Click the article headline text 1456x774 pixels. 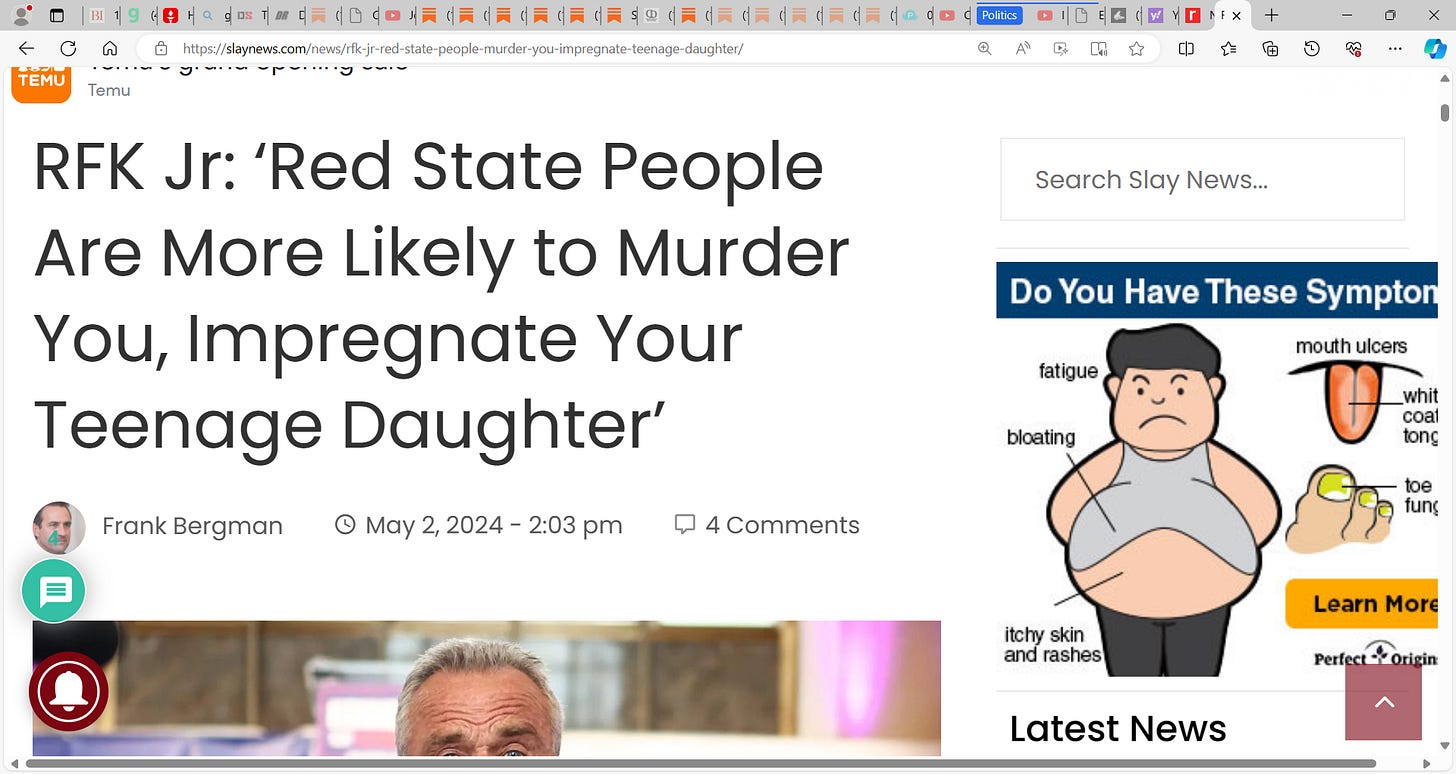(x=441, y=296)
